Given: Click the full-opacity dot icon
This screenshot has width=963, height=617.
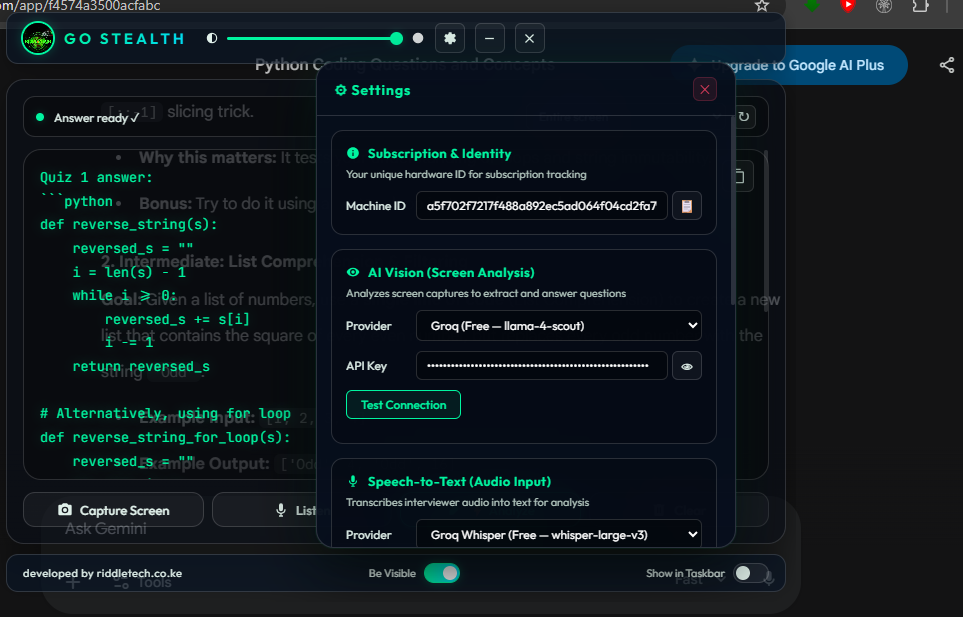Looking at the screenshot, I should [418, 38].
